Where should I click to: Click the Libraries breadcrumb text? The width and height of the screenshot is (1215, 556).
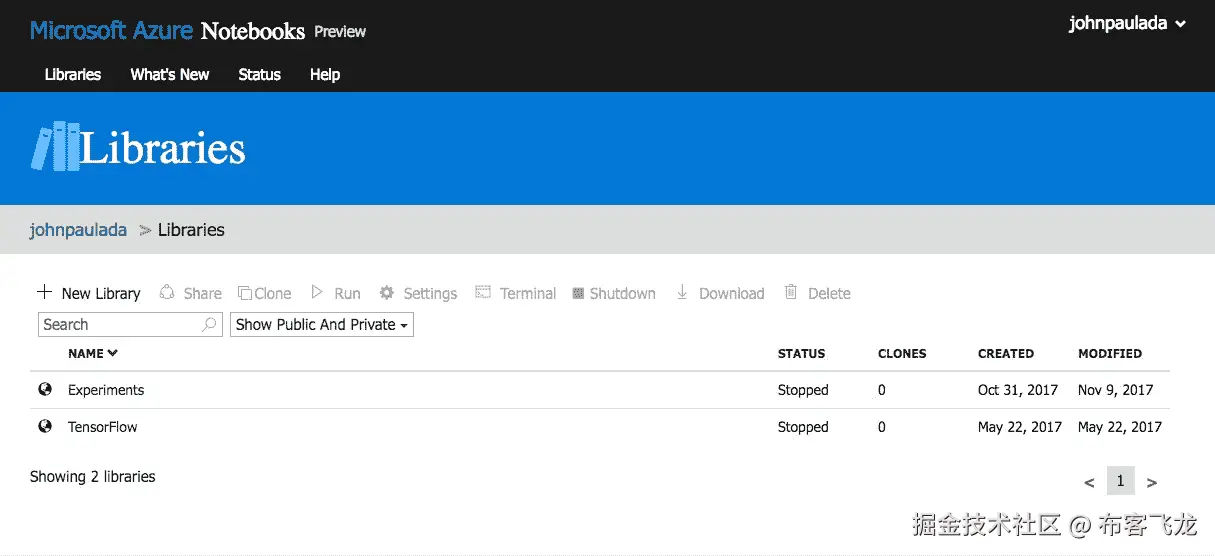point(191,230)
